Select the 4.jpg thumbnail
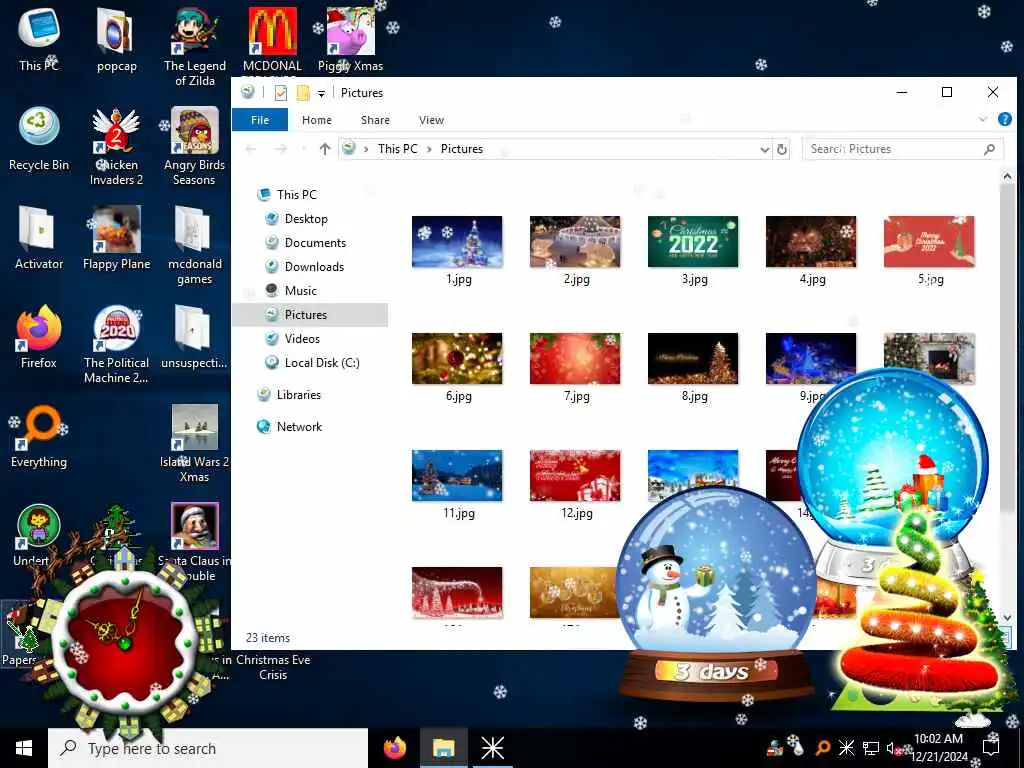1024x768 pixels. (811, 242)
